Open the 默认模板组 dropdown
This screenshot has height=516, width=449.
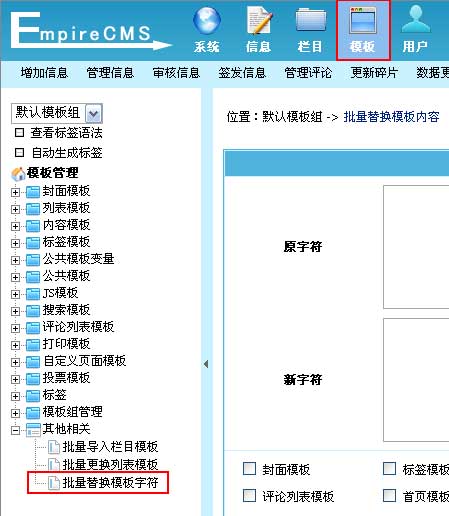click(57, 113)
